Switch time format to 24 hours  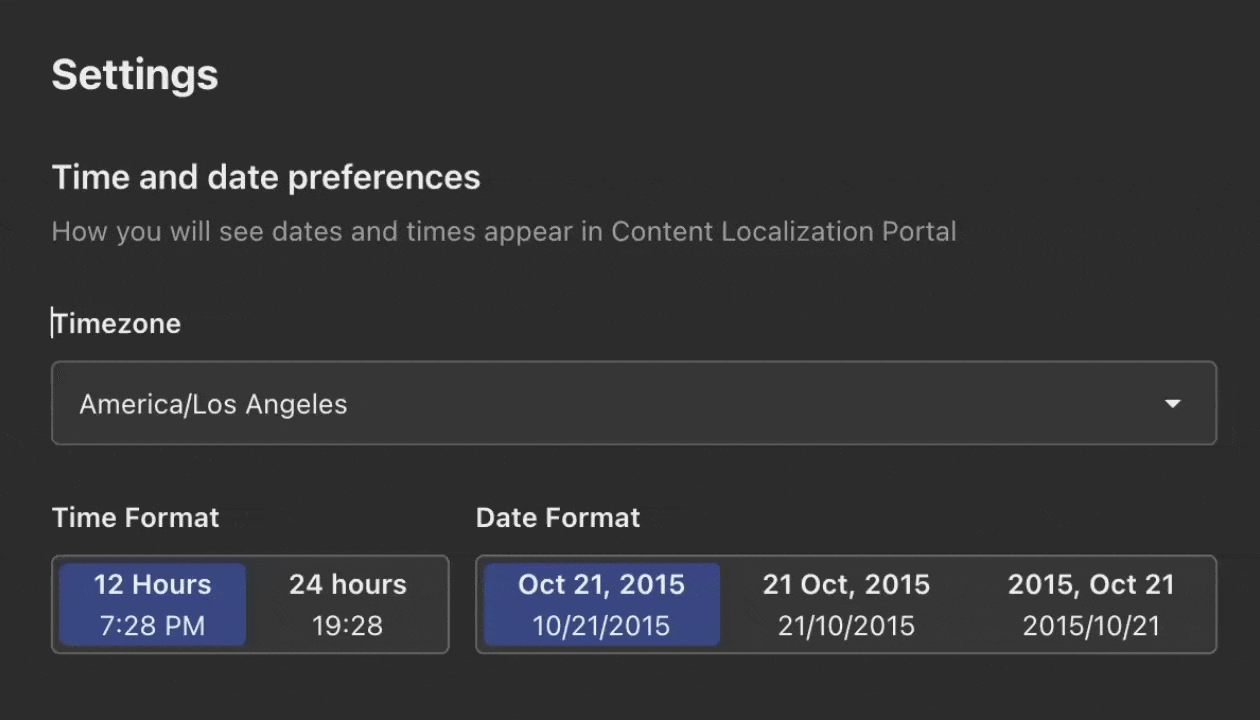point(348,604)
